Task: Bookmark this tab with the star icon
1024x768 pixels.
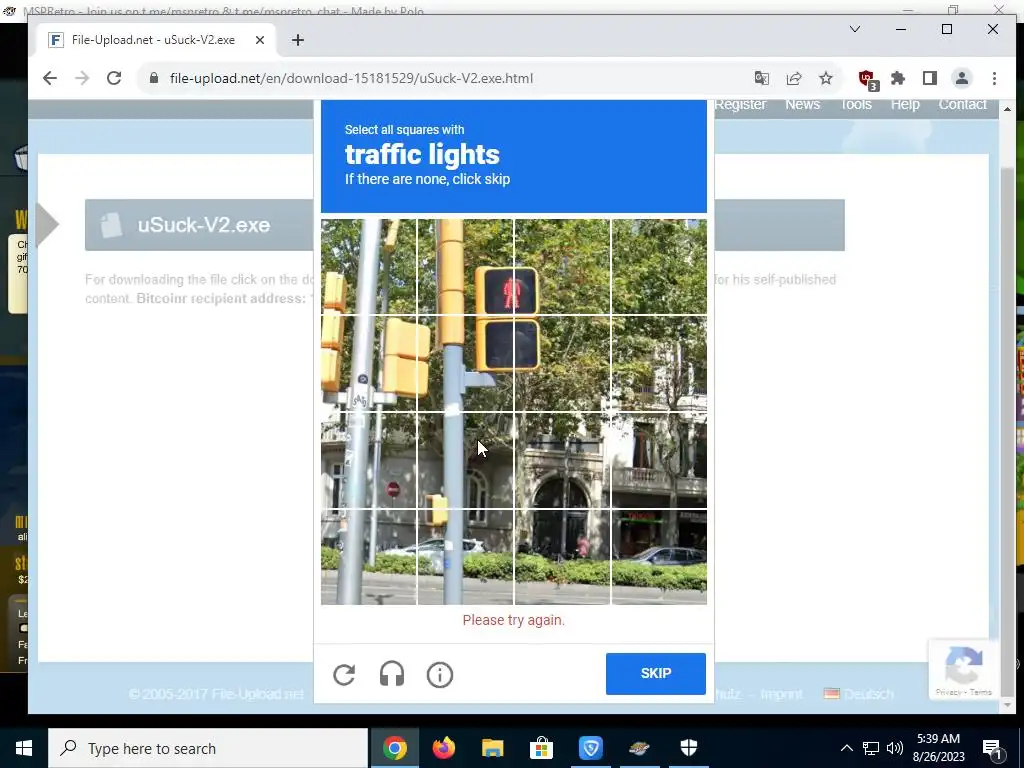Action: coord(825,78)
